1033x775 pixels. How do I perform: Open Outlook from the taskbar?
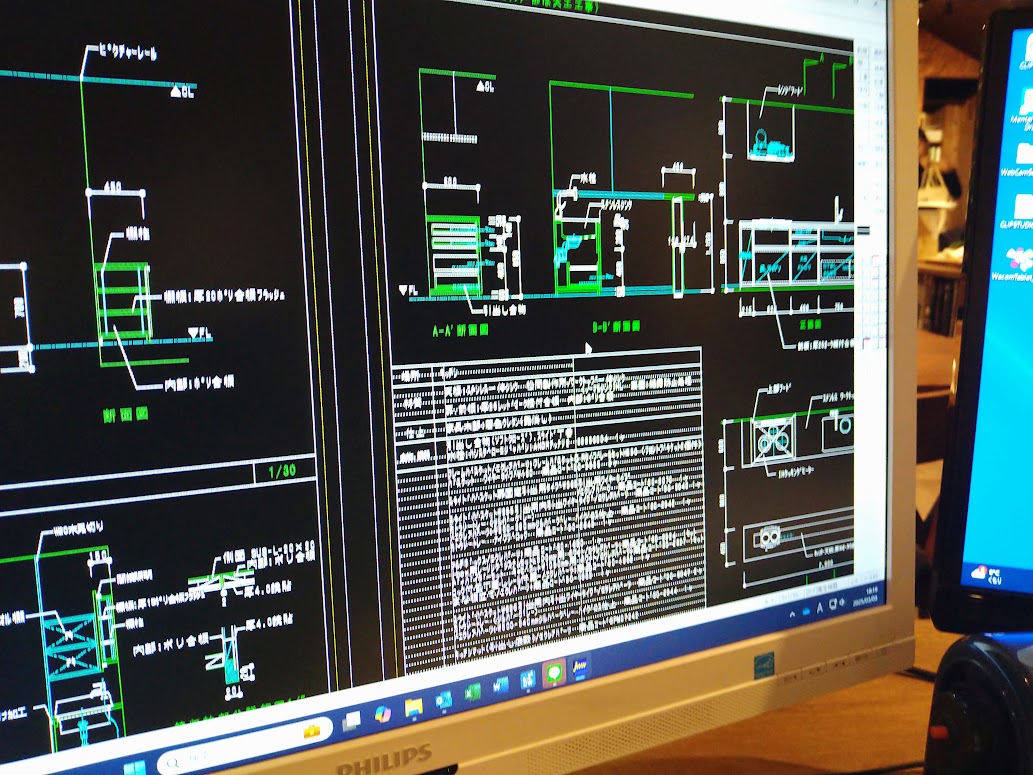point(444,697)
